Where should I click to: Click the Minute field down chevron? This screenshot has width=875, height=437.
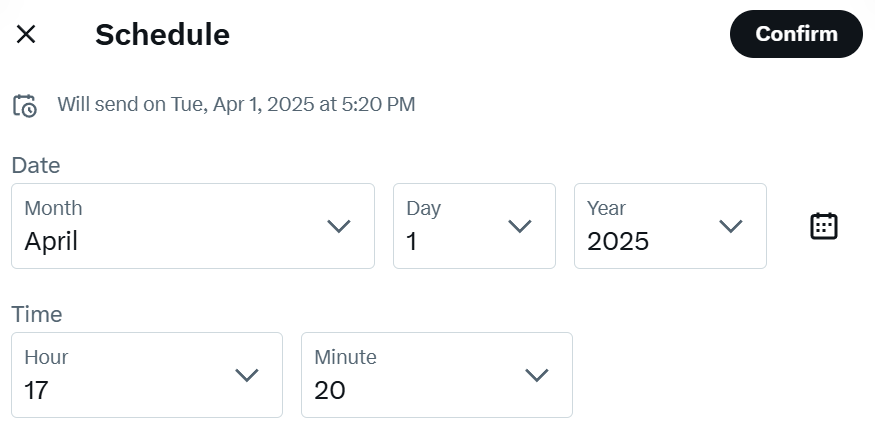click(537, 375)
